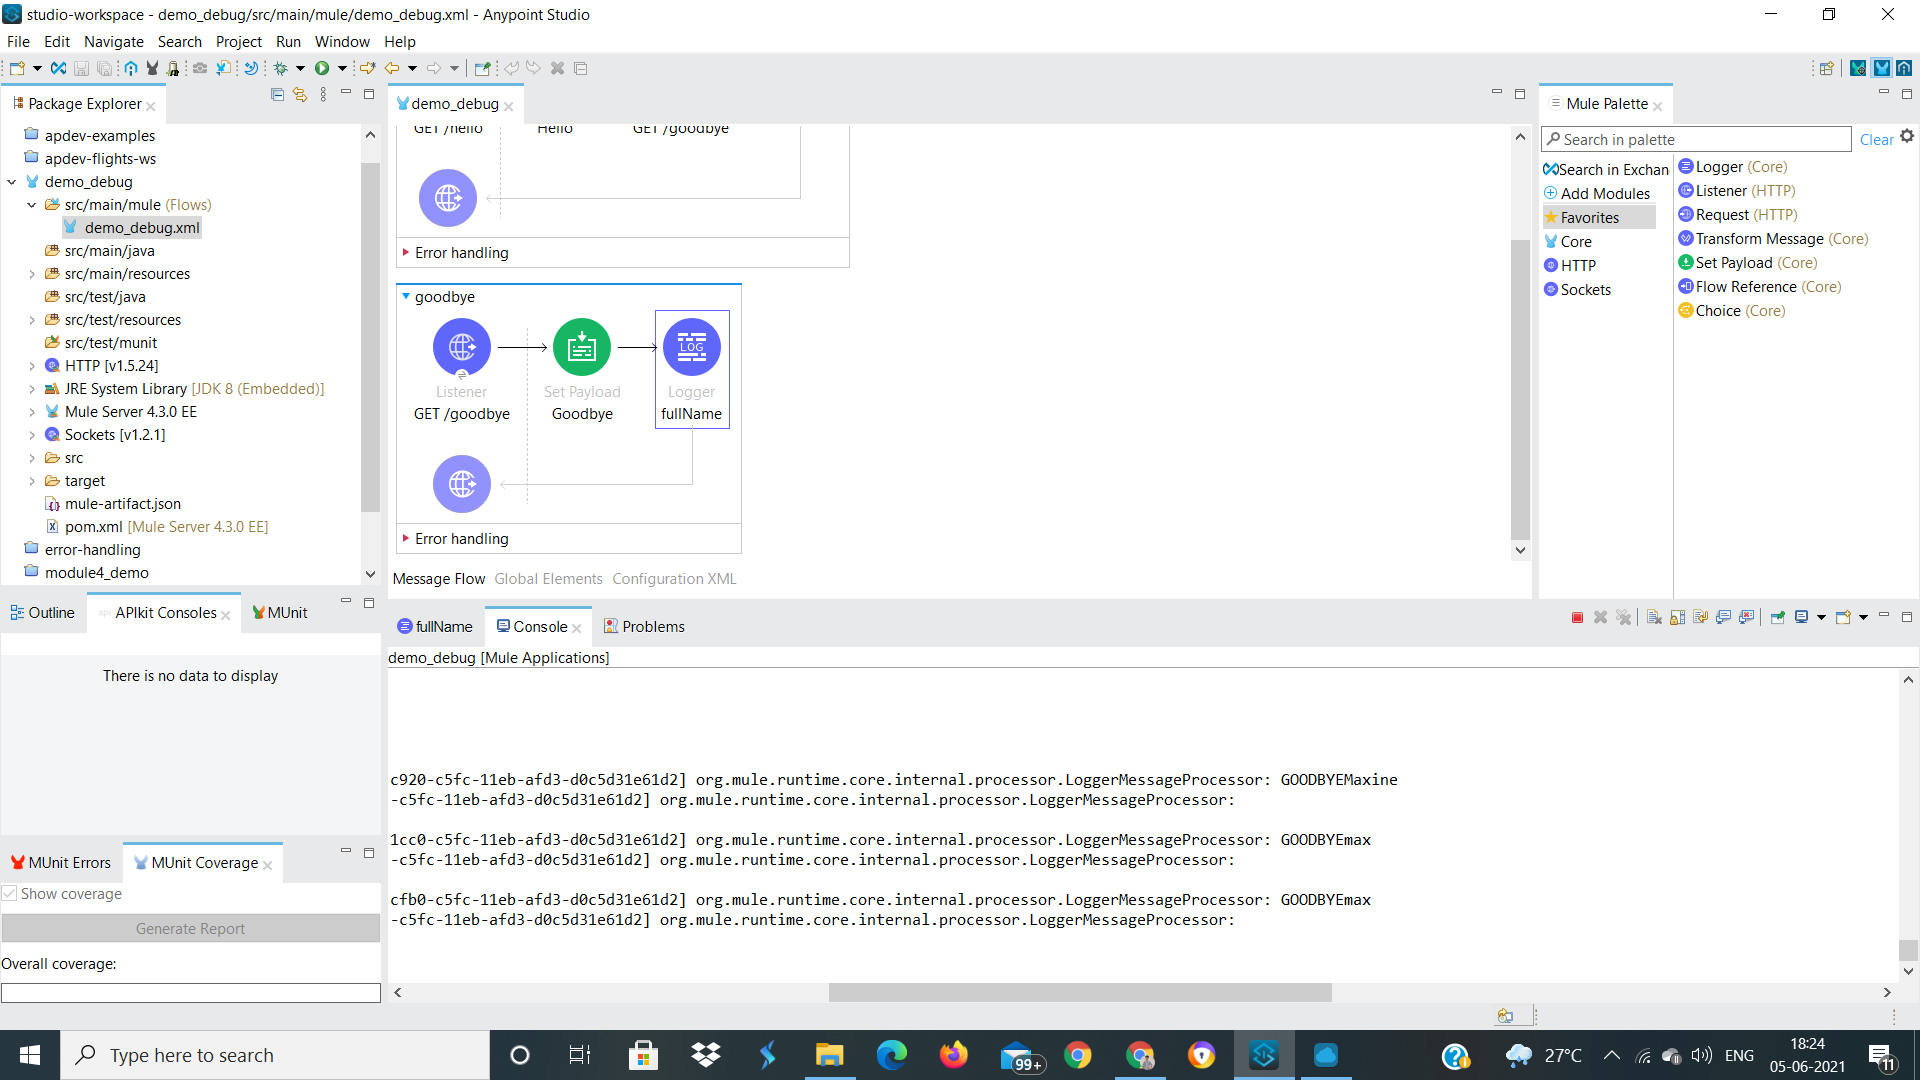Click Clear link in Mule Palette
Viewport: 1920px width, 1080px height.
[x=1876, y=140]
